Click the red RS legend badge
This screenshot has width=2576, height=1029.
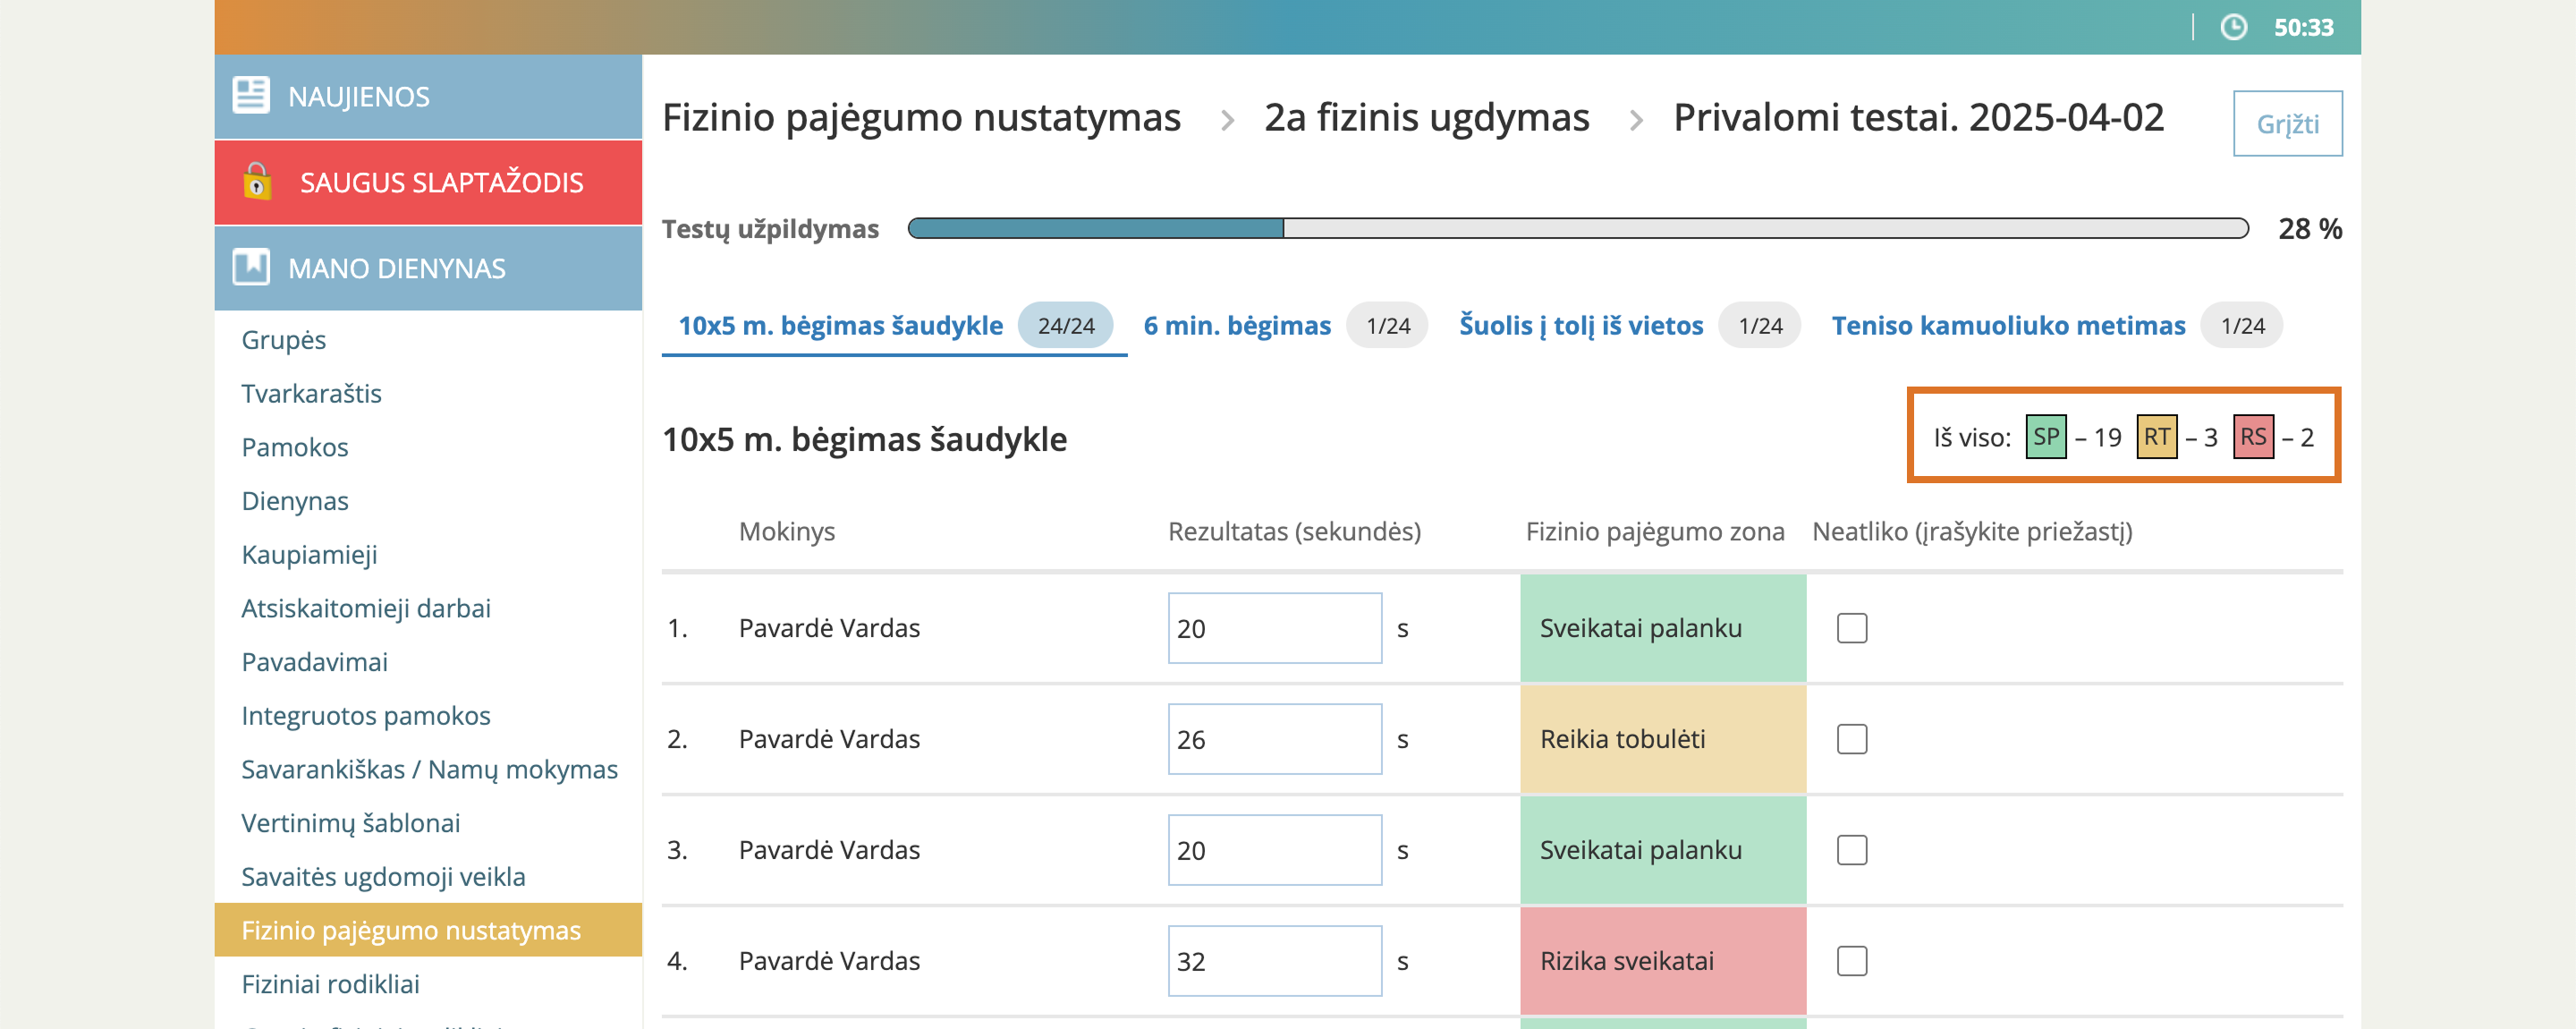point(2252,437)
